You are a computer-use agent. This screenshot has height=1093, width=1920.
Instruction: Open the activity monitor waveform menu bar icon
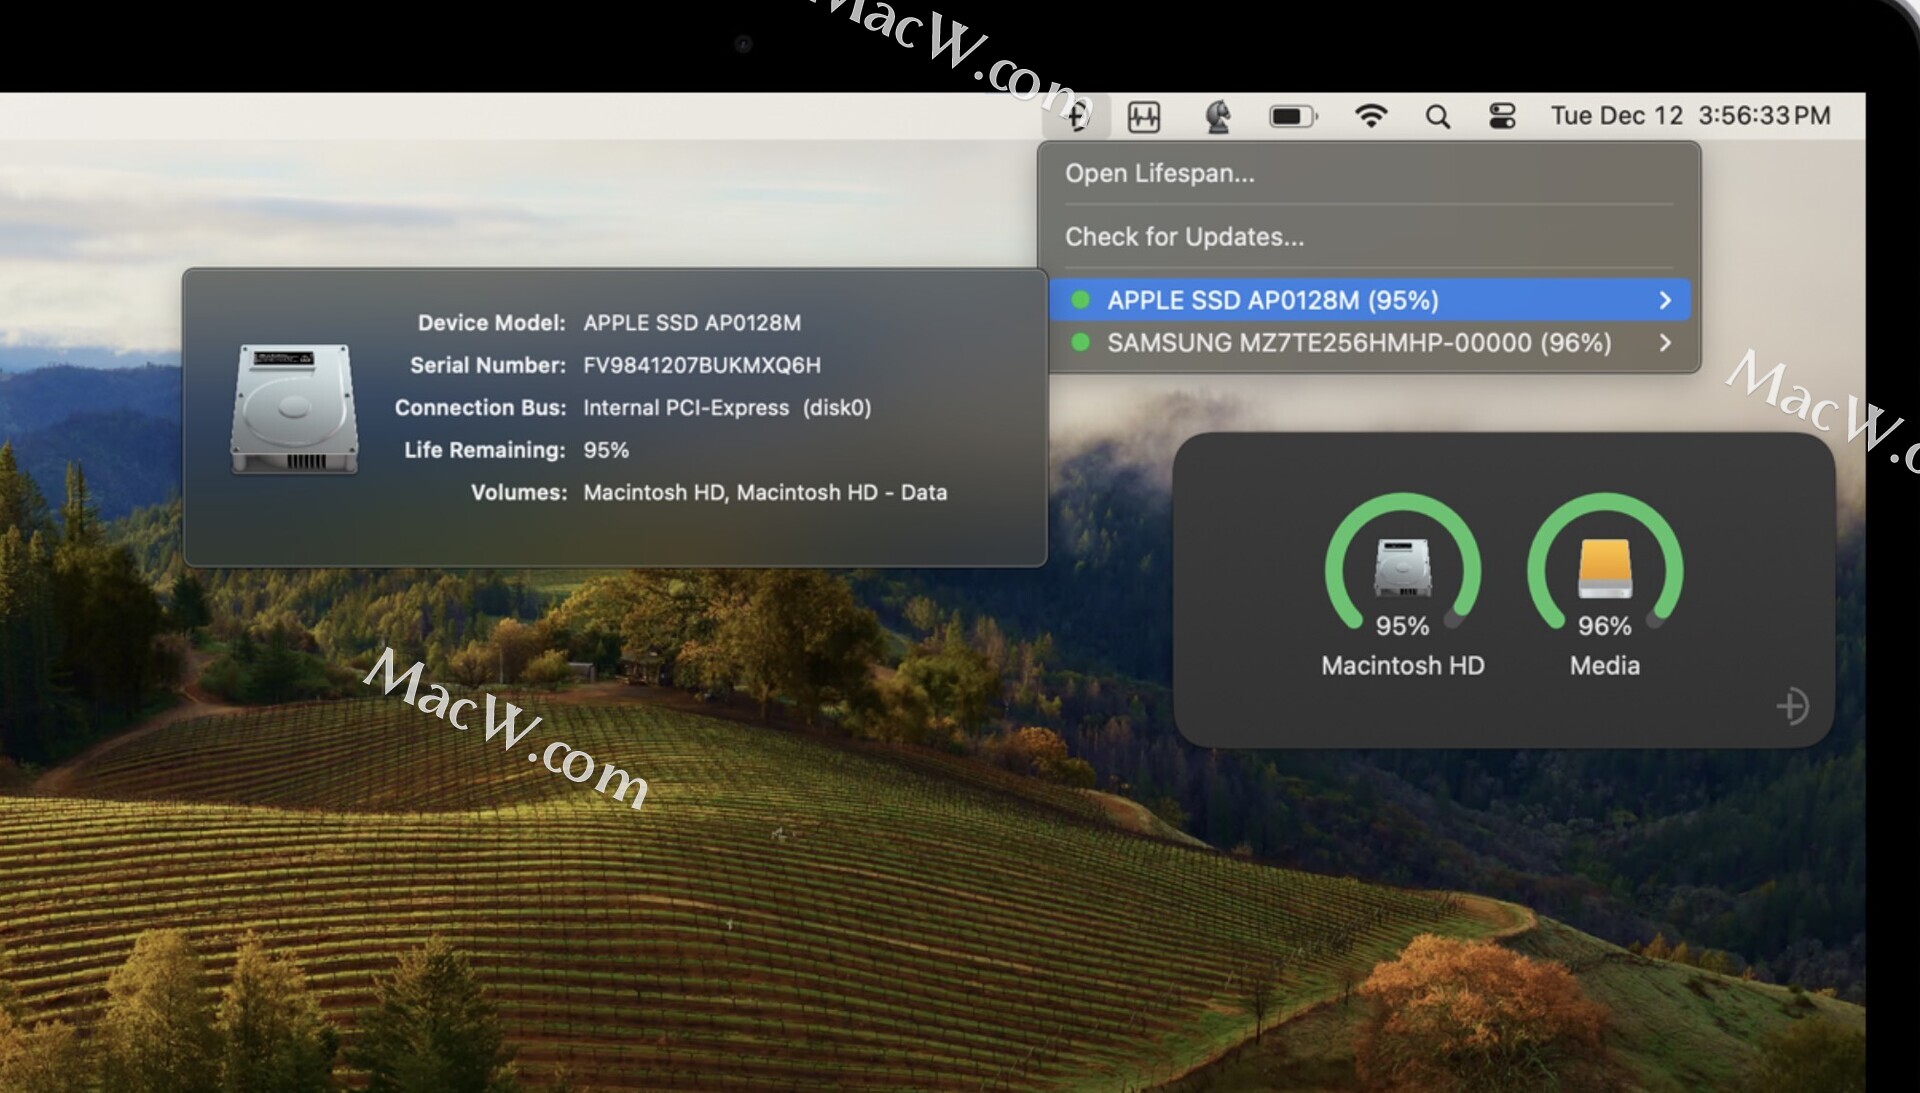click(x=1143, y=117)
